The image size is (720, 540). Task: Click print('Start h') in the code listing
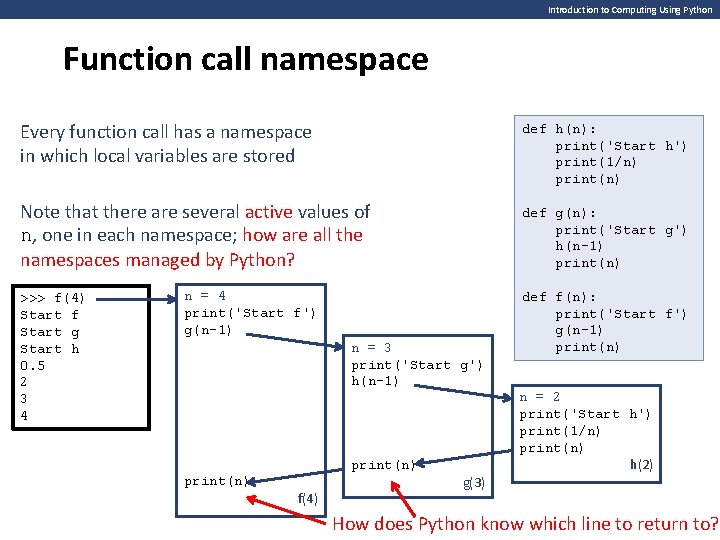point(621,146)
